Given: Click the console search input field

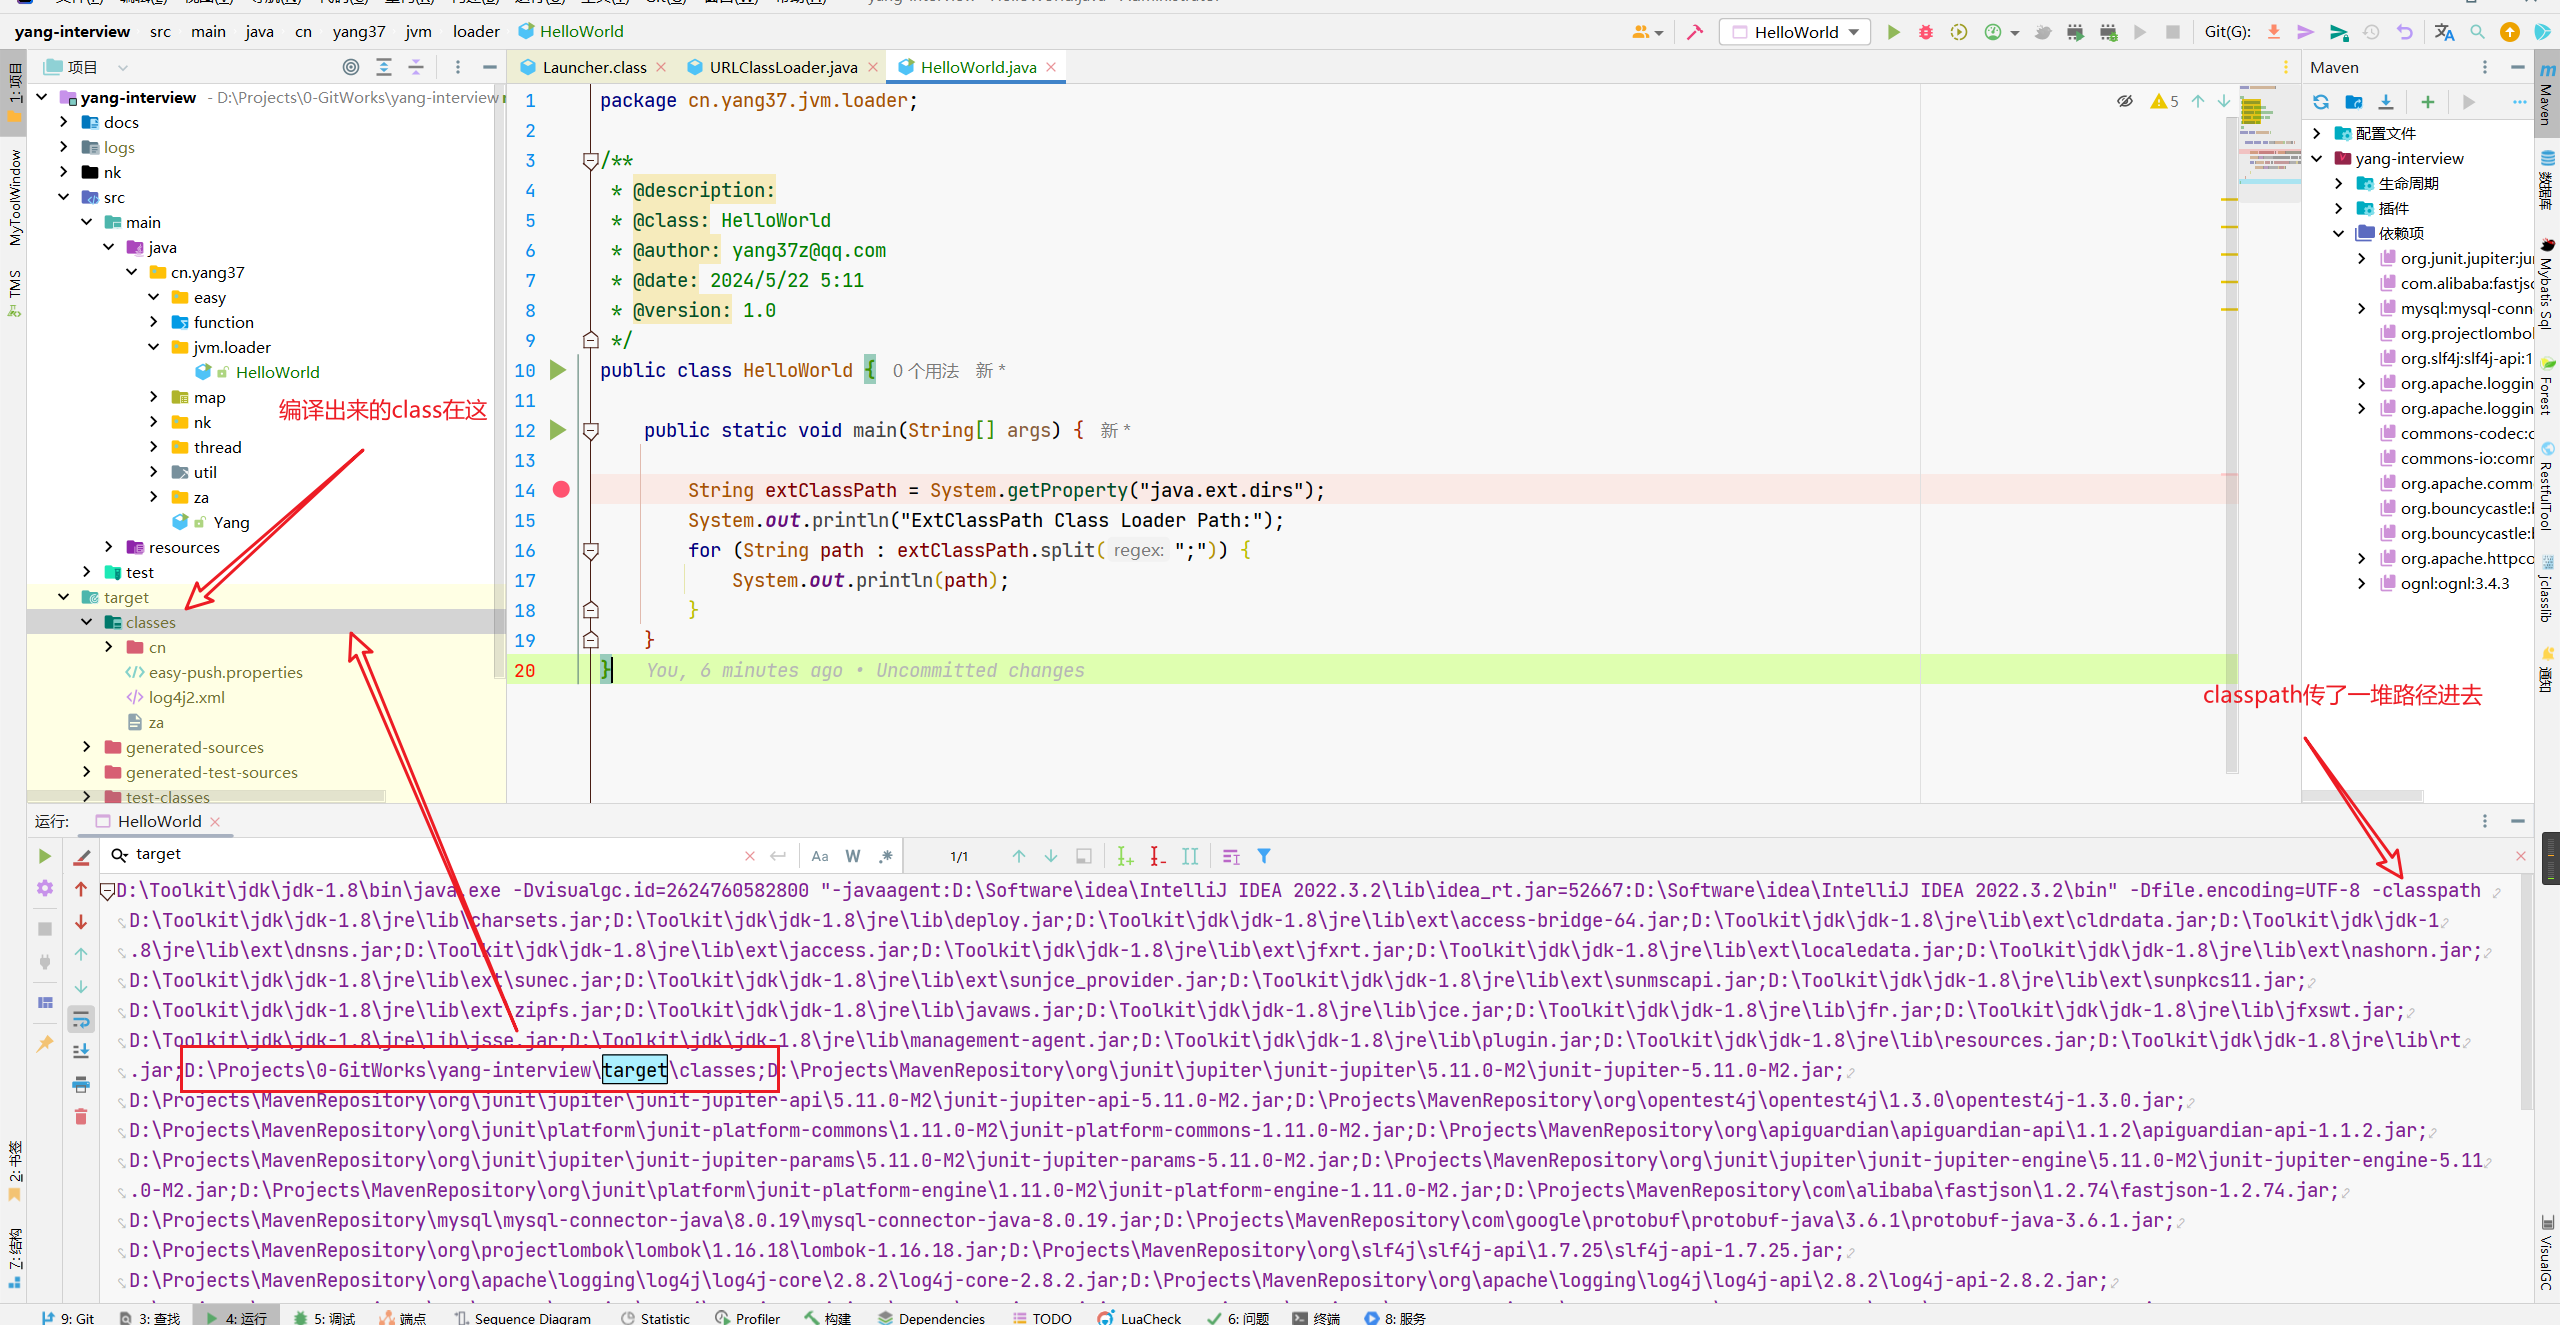Looking at the screenshot, I should 437,855.
